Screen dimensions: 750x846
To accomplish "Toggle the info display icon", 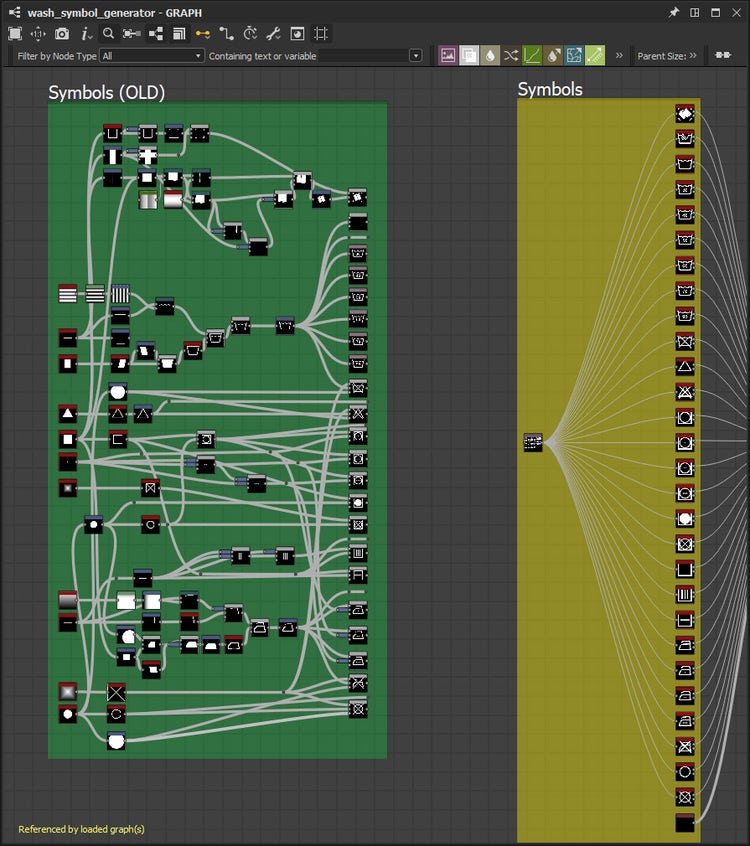I will 85,33.
